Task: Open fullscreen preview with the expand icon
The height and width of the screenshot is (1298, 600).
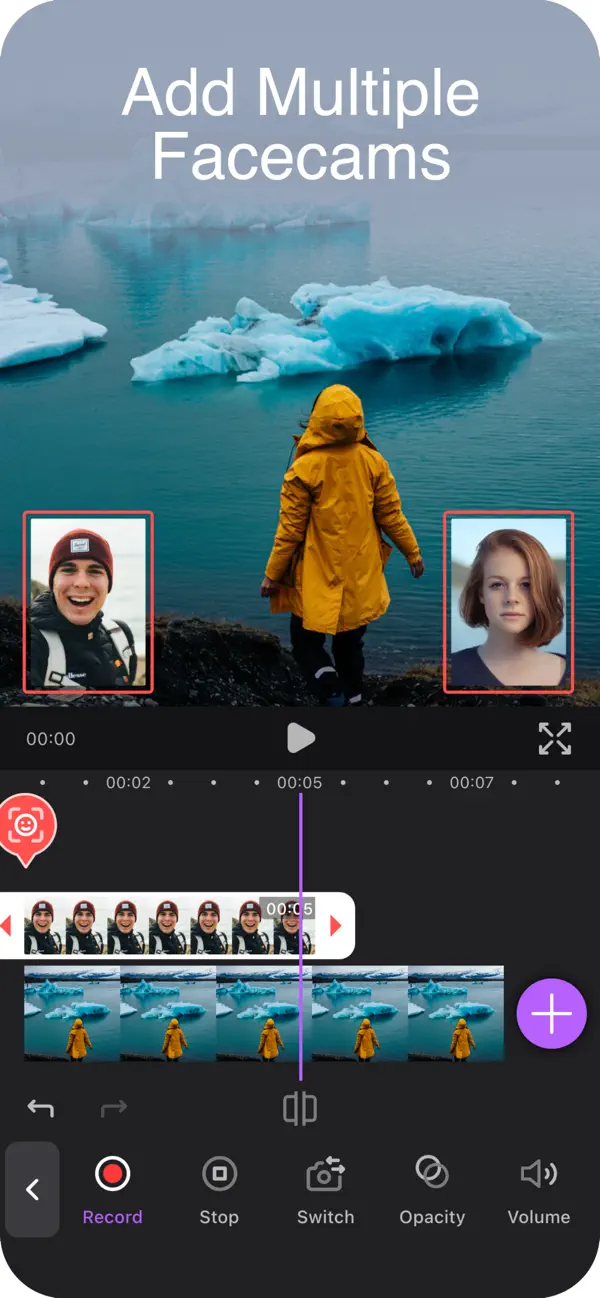Action: [555, 738]
